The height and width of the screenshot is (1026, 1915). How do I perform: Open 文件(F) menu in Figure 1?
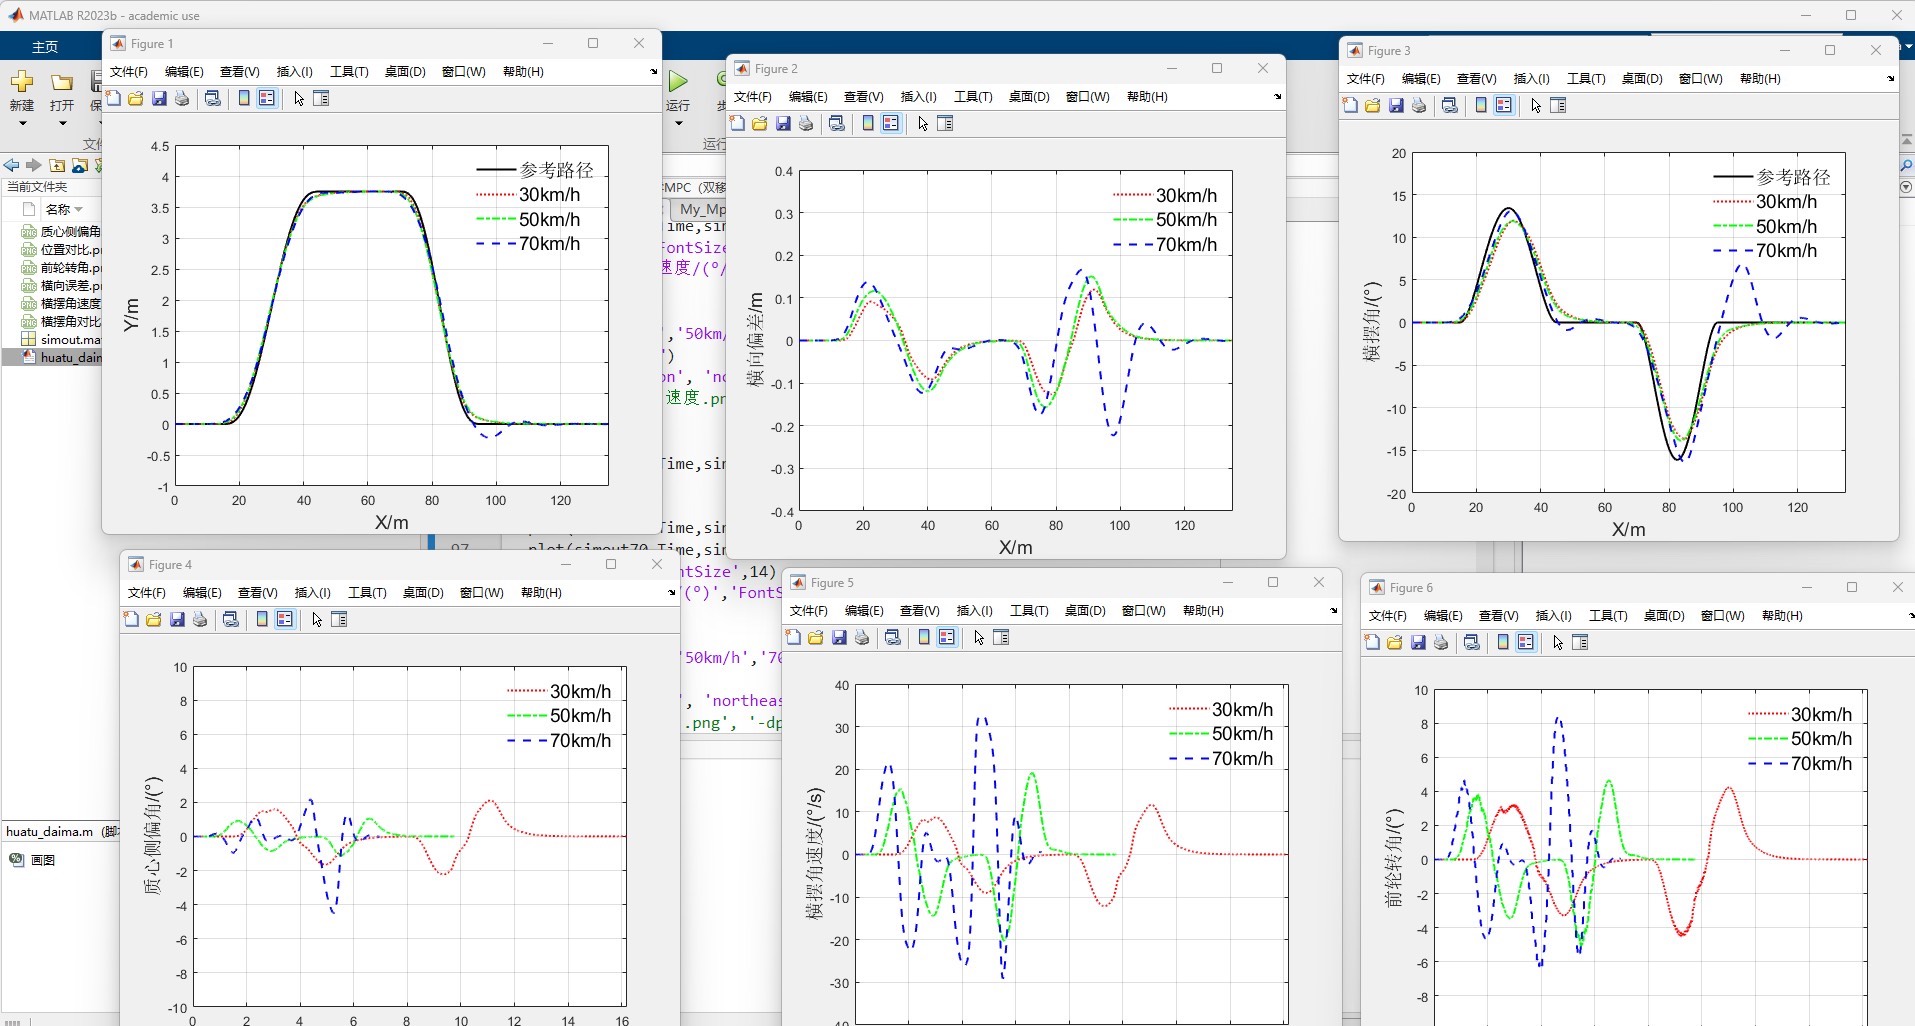coord(129,71)
